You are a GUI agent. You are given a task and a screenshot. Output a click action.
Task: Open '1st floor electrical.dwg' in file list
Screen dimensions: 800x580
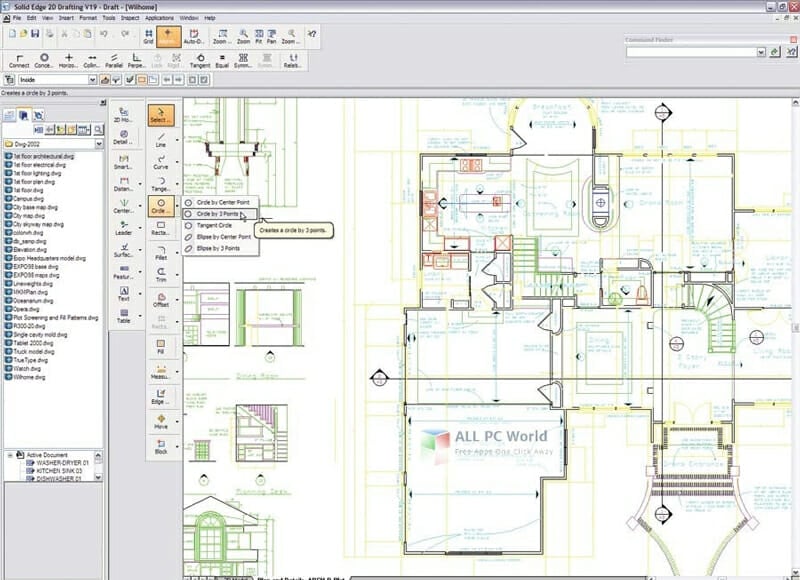pyautogui.click(x=35, y=165)
